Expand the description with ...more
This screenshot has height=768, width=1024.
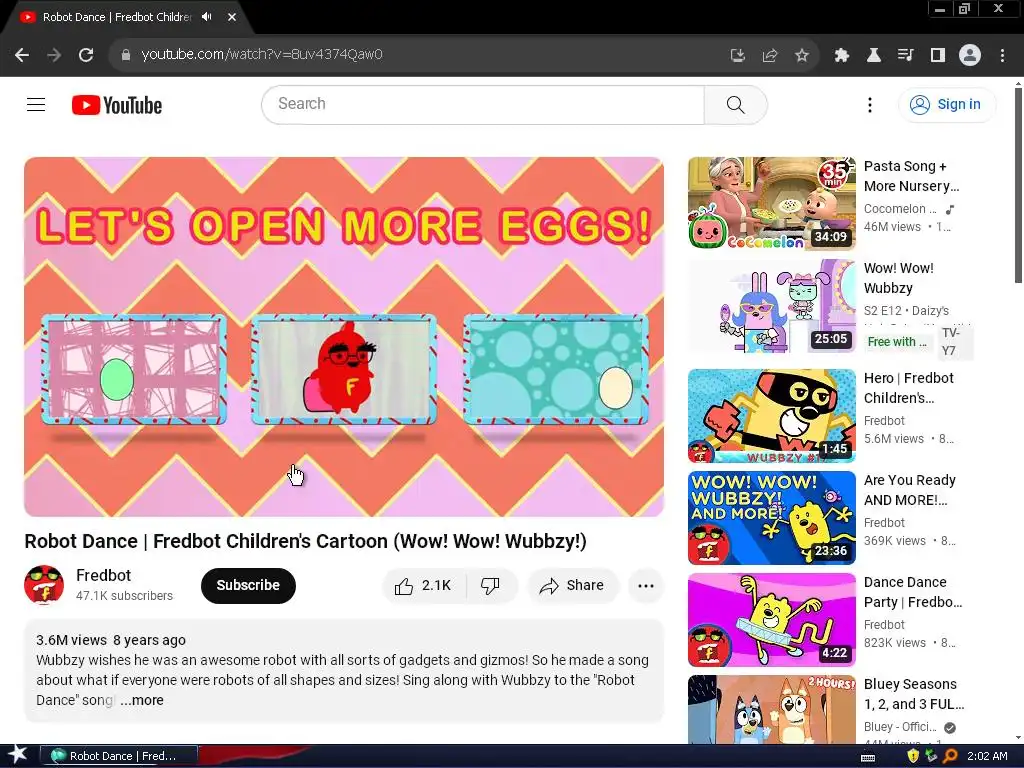tap(142, 700)
